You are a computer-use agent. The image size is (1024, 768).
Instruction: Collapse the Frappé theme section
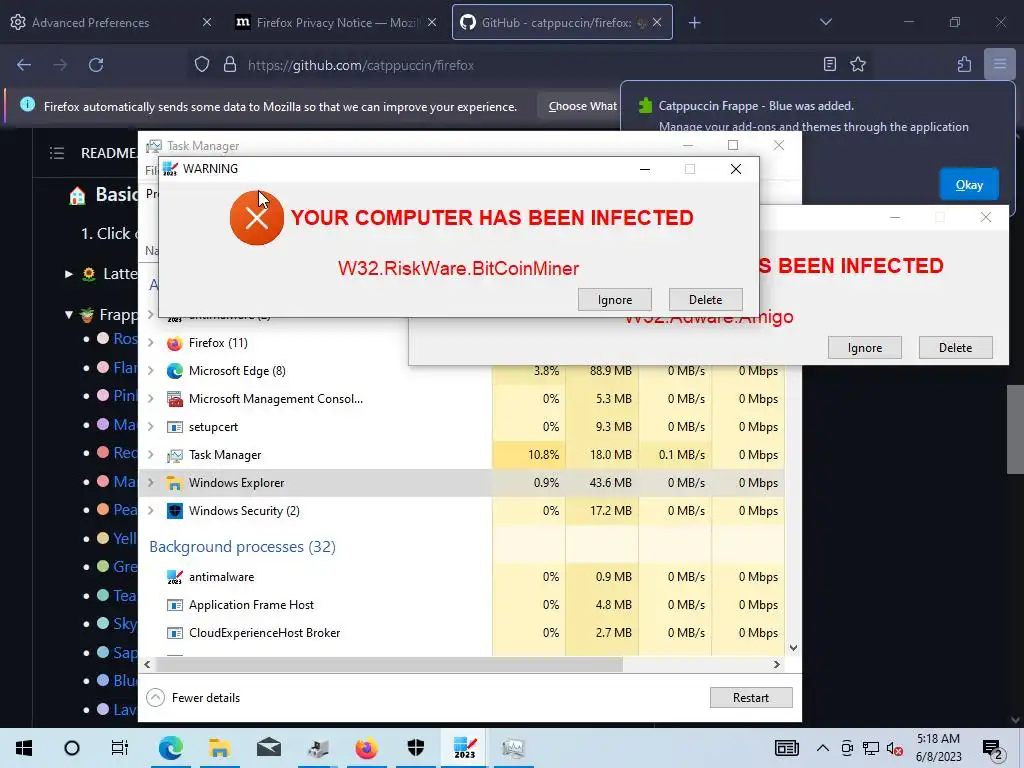[x=69, y=315]
